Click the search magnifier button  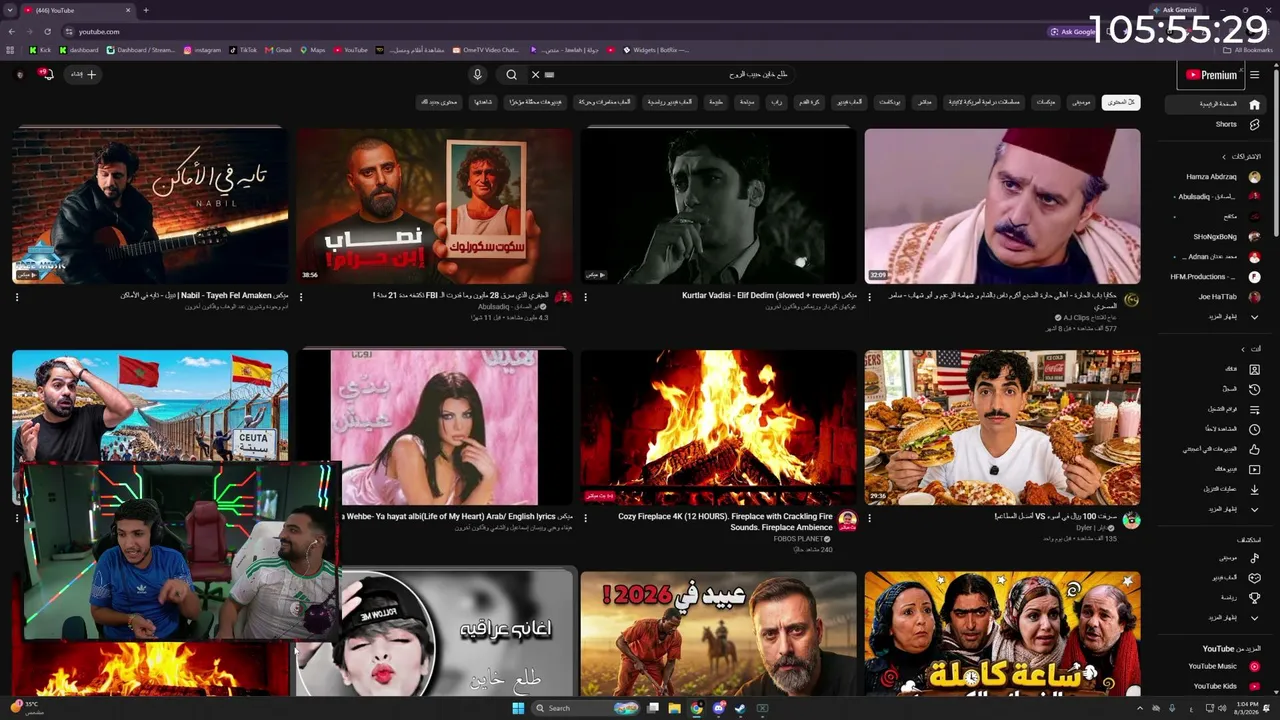(x=511, y=74)
